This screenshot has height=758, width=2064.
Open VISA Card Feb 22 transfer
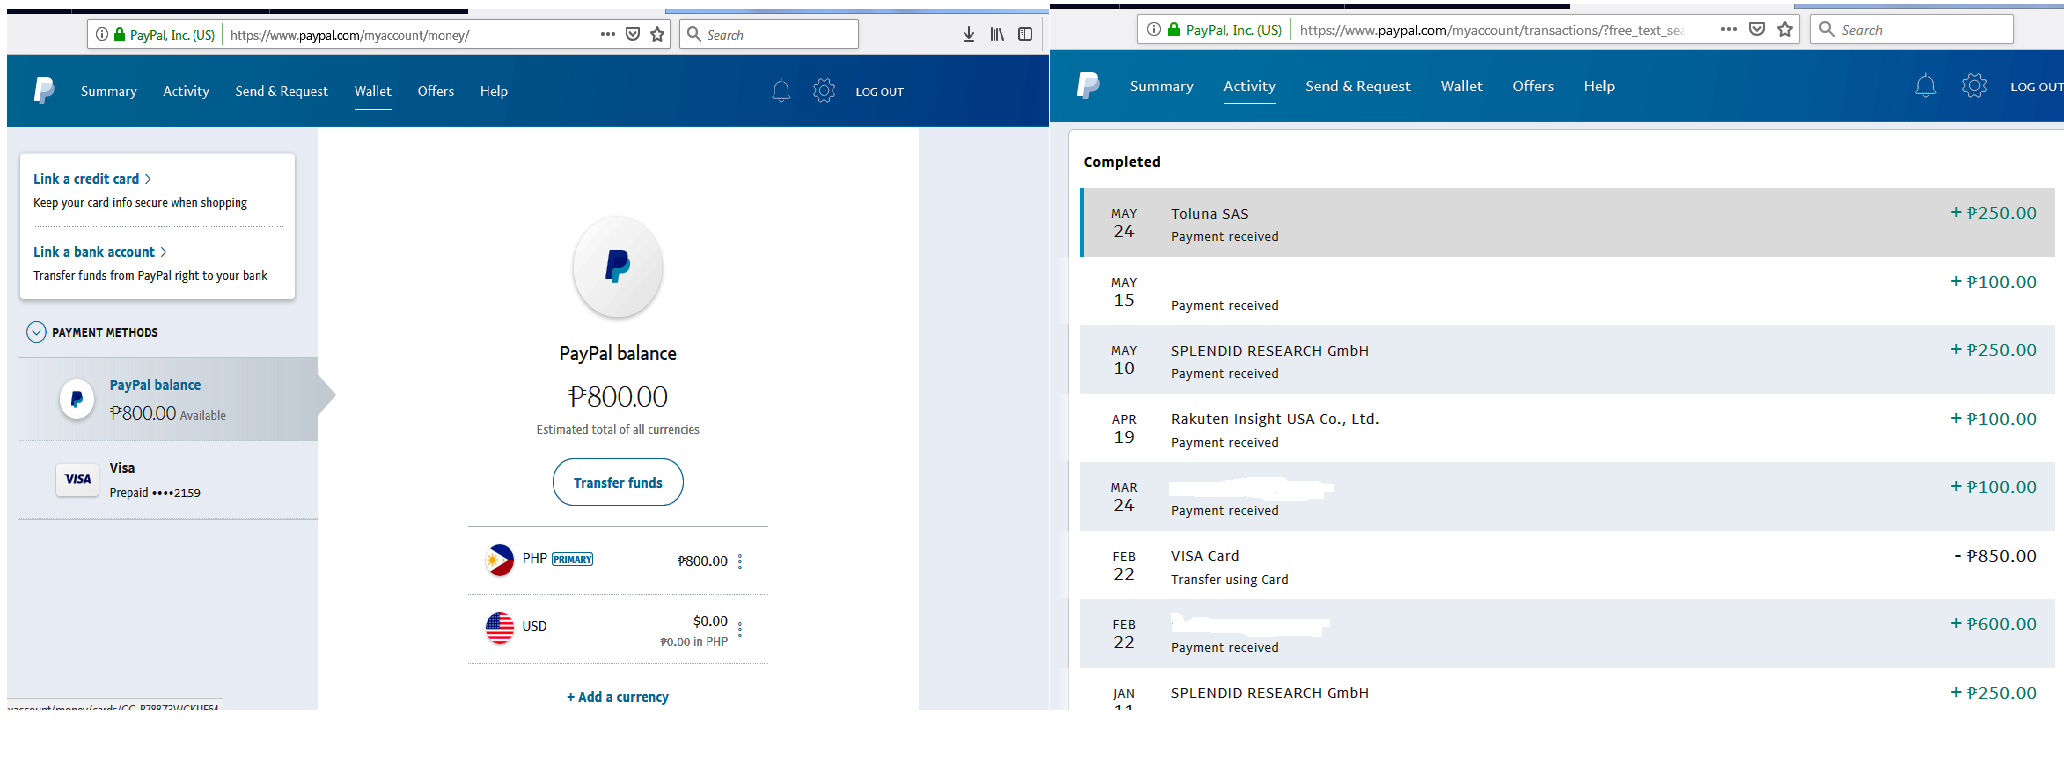point(1568,565)
